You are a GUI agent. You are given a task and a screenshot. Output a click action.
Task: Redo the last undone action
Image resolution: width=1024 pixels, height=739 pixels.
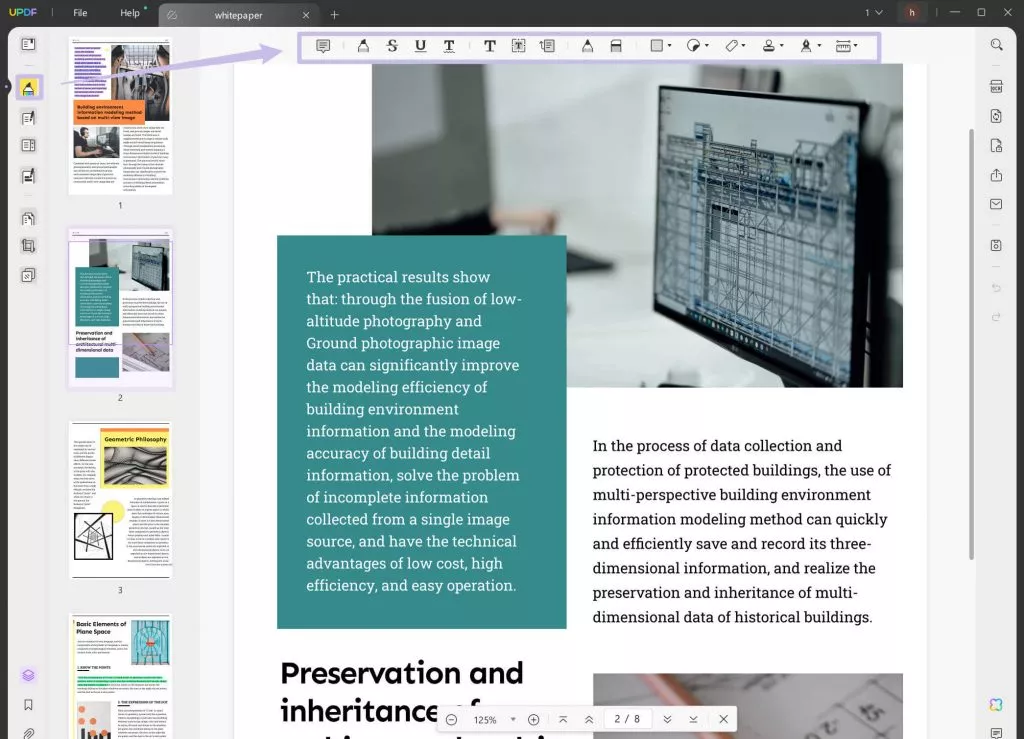click(x=996, y=317)
